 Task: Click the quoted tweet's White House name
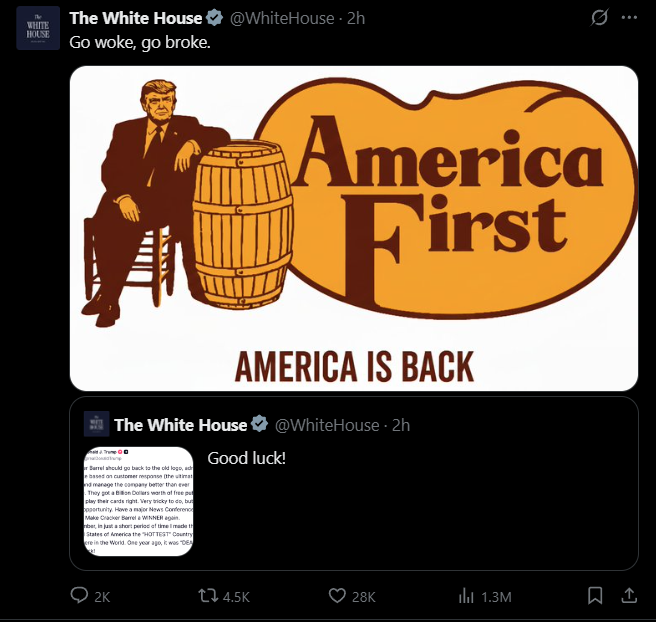pyautogui.click(x=180, y=425)
